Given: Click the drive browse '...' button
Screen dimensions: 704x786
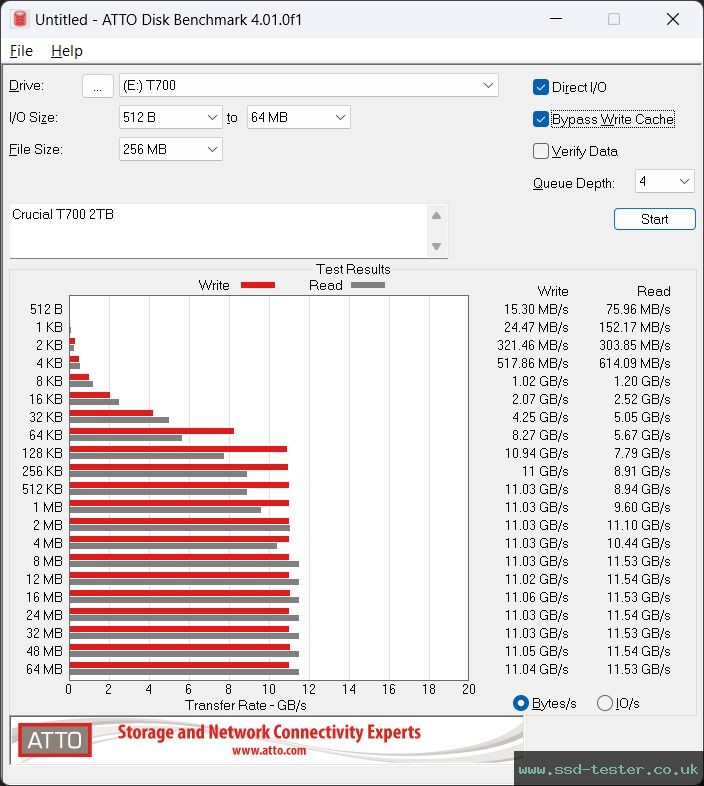Looking at the screenshot, I should click(98, 86).
